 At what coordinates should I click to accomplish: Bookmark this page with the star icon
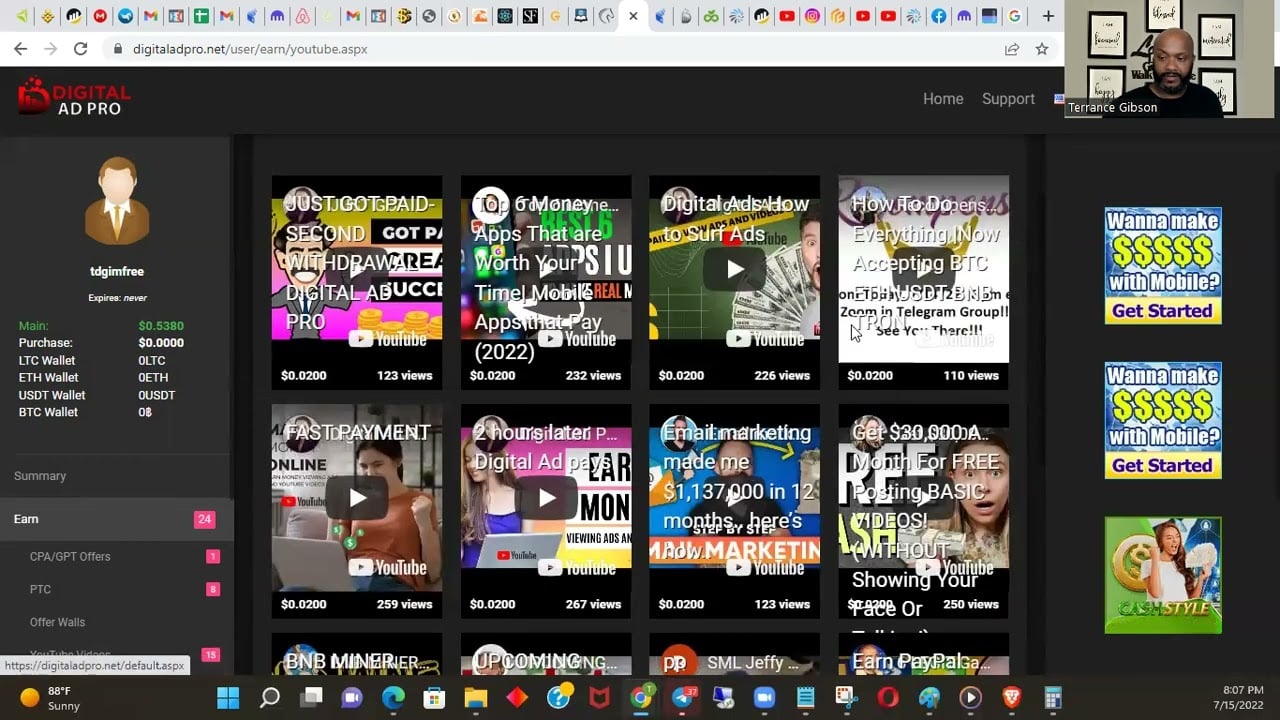[x=1042, y=48]
